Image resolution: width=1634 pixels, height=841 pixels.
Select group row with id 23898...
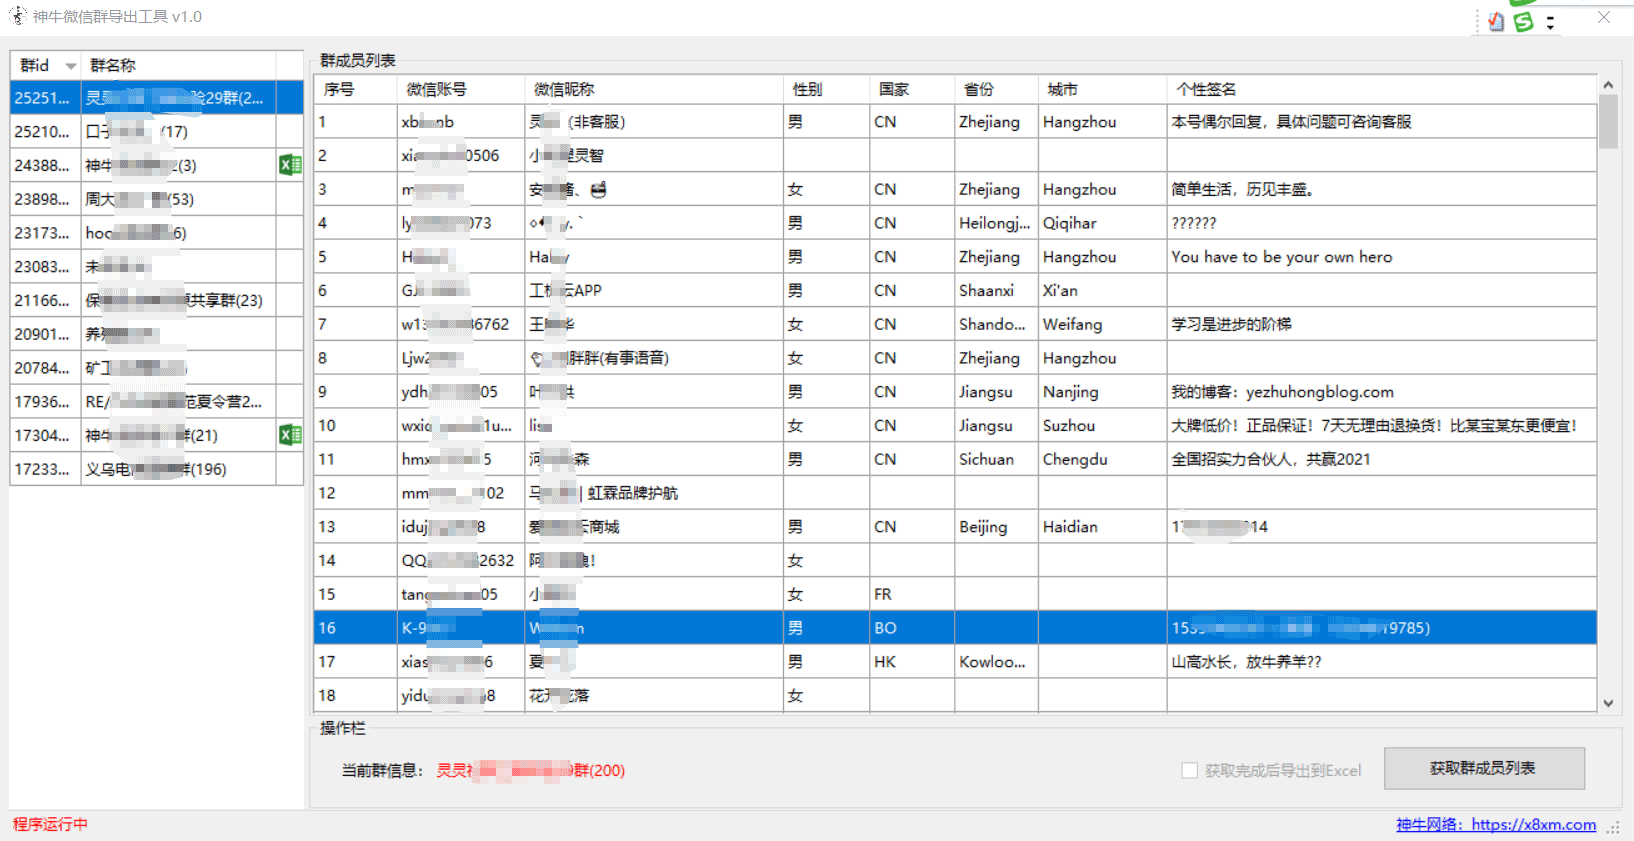157,199
